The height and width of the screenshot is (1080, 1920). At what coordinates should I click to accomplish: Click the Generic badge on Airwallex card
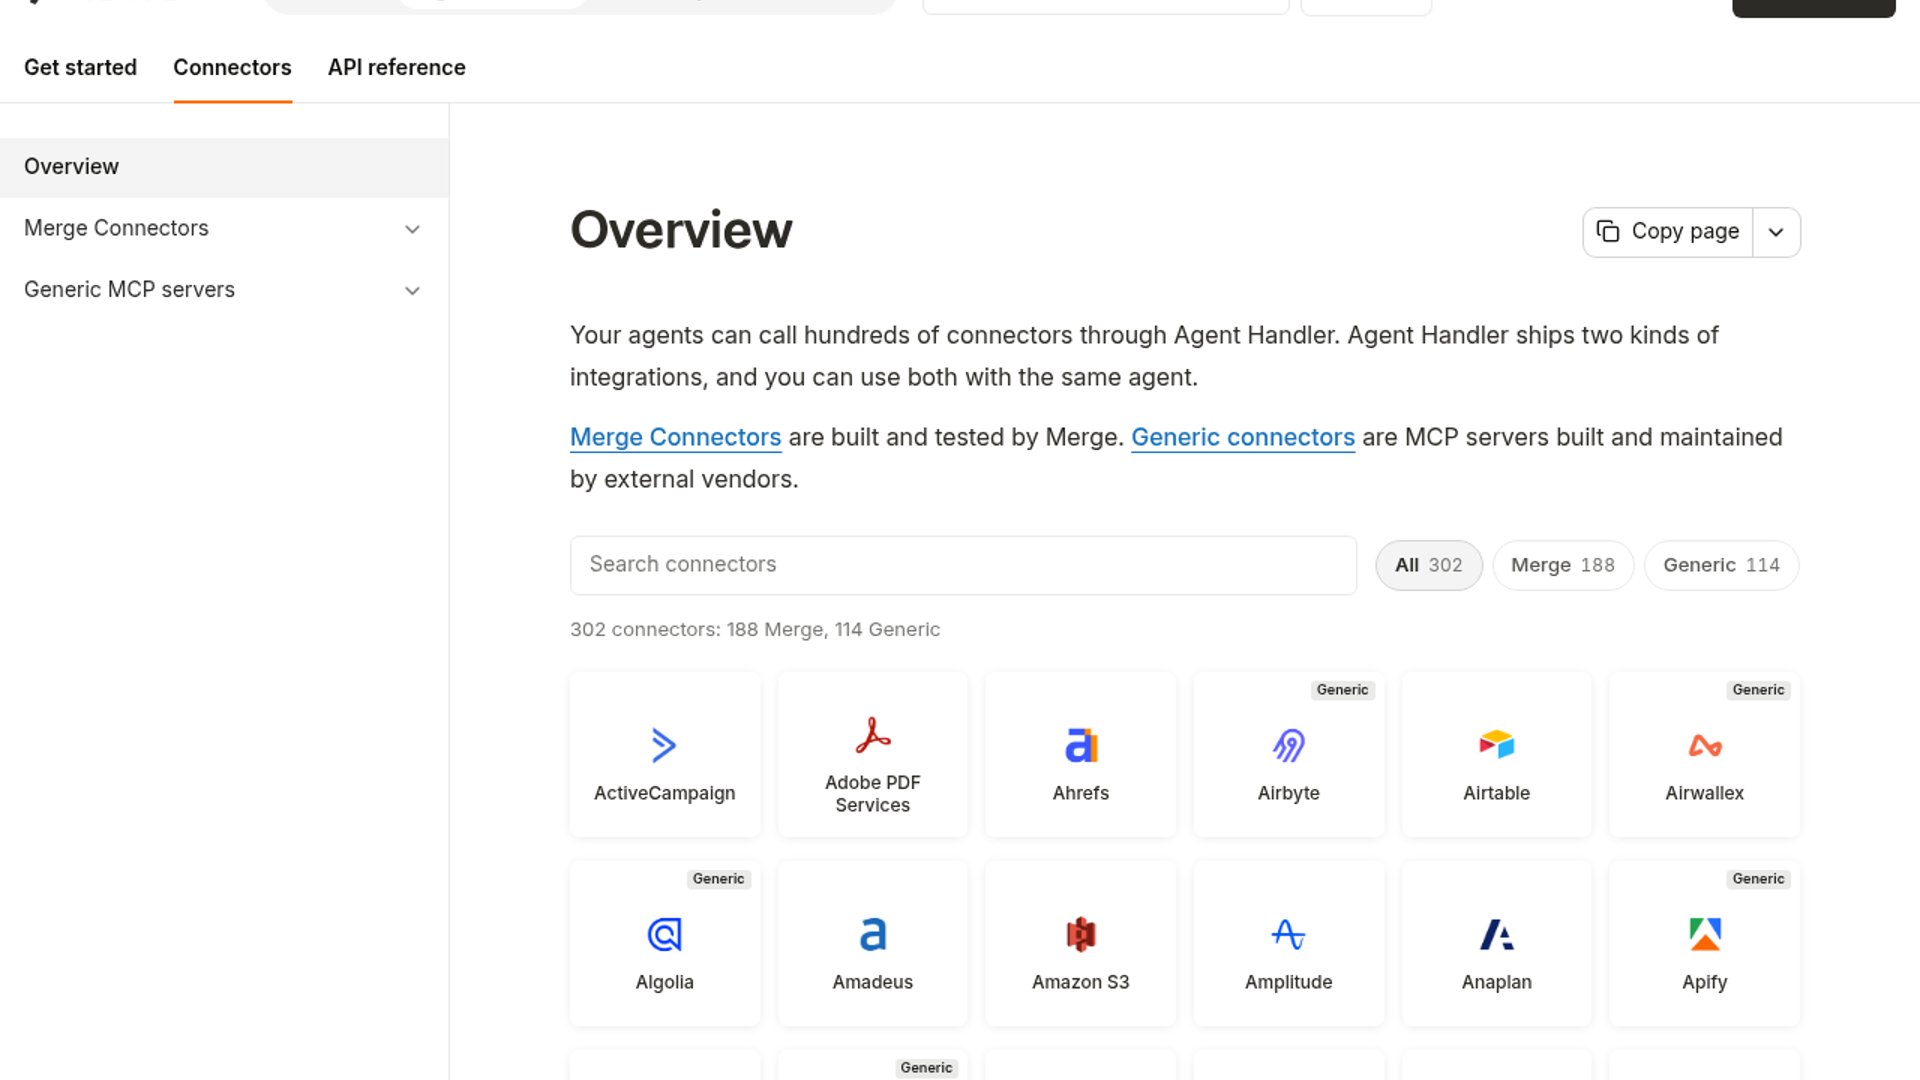point(1758,690)
